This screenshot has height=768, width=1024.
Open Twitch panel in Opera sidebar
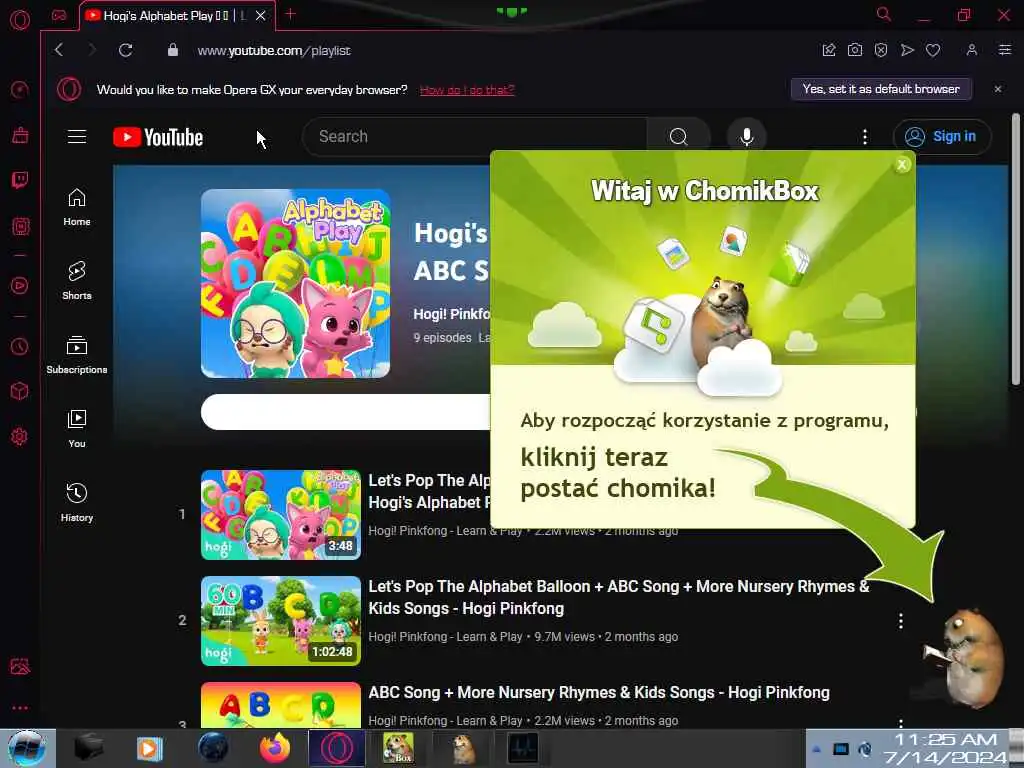tap(20, 180)
